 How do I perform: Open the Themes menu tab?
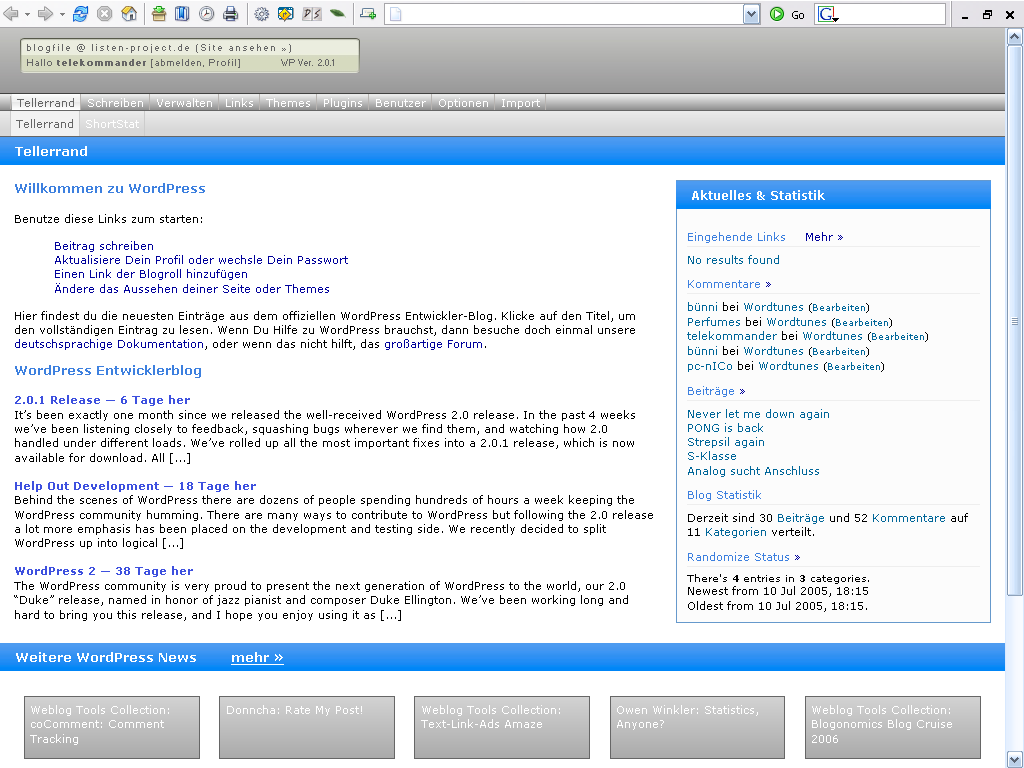288,103
